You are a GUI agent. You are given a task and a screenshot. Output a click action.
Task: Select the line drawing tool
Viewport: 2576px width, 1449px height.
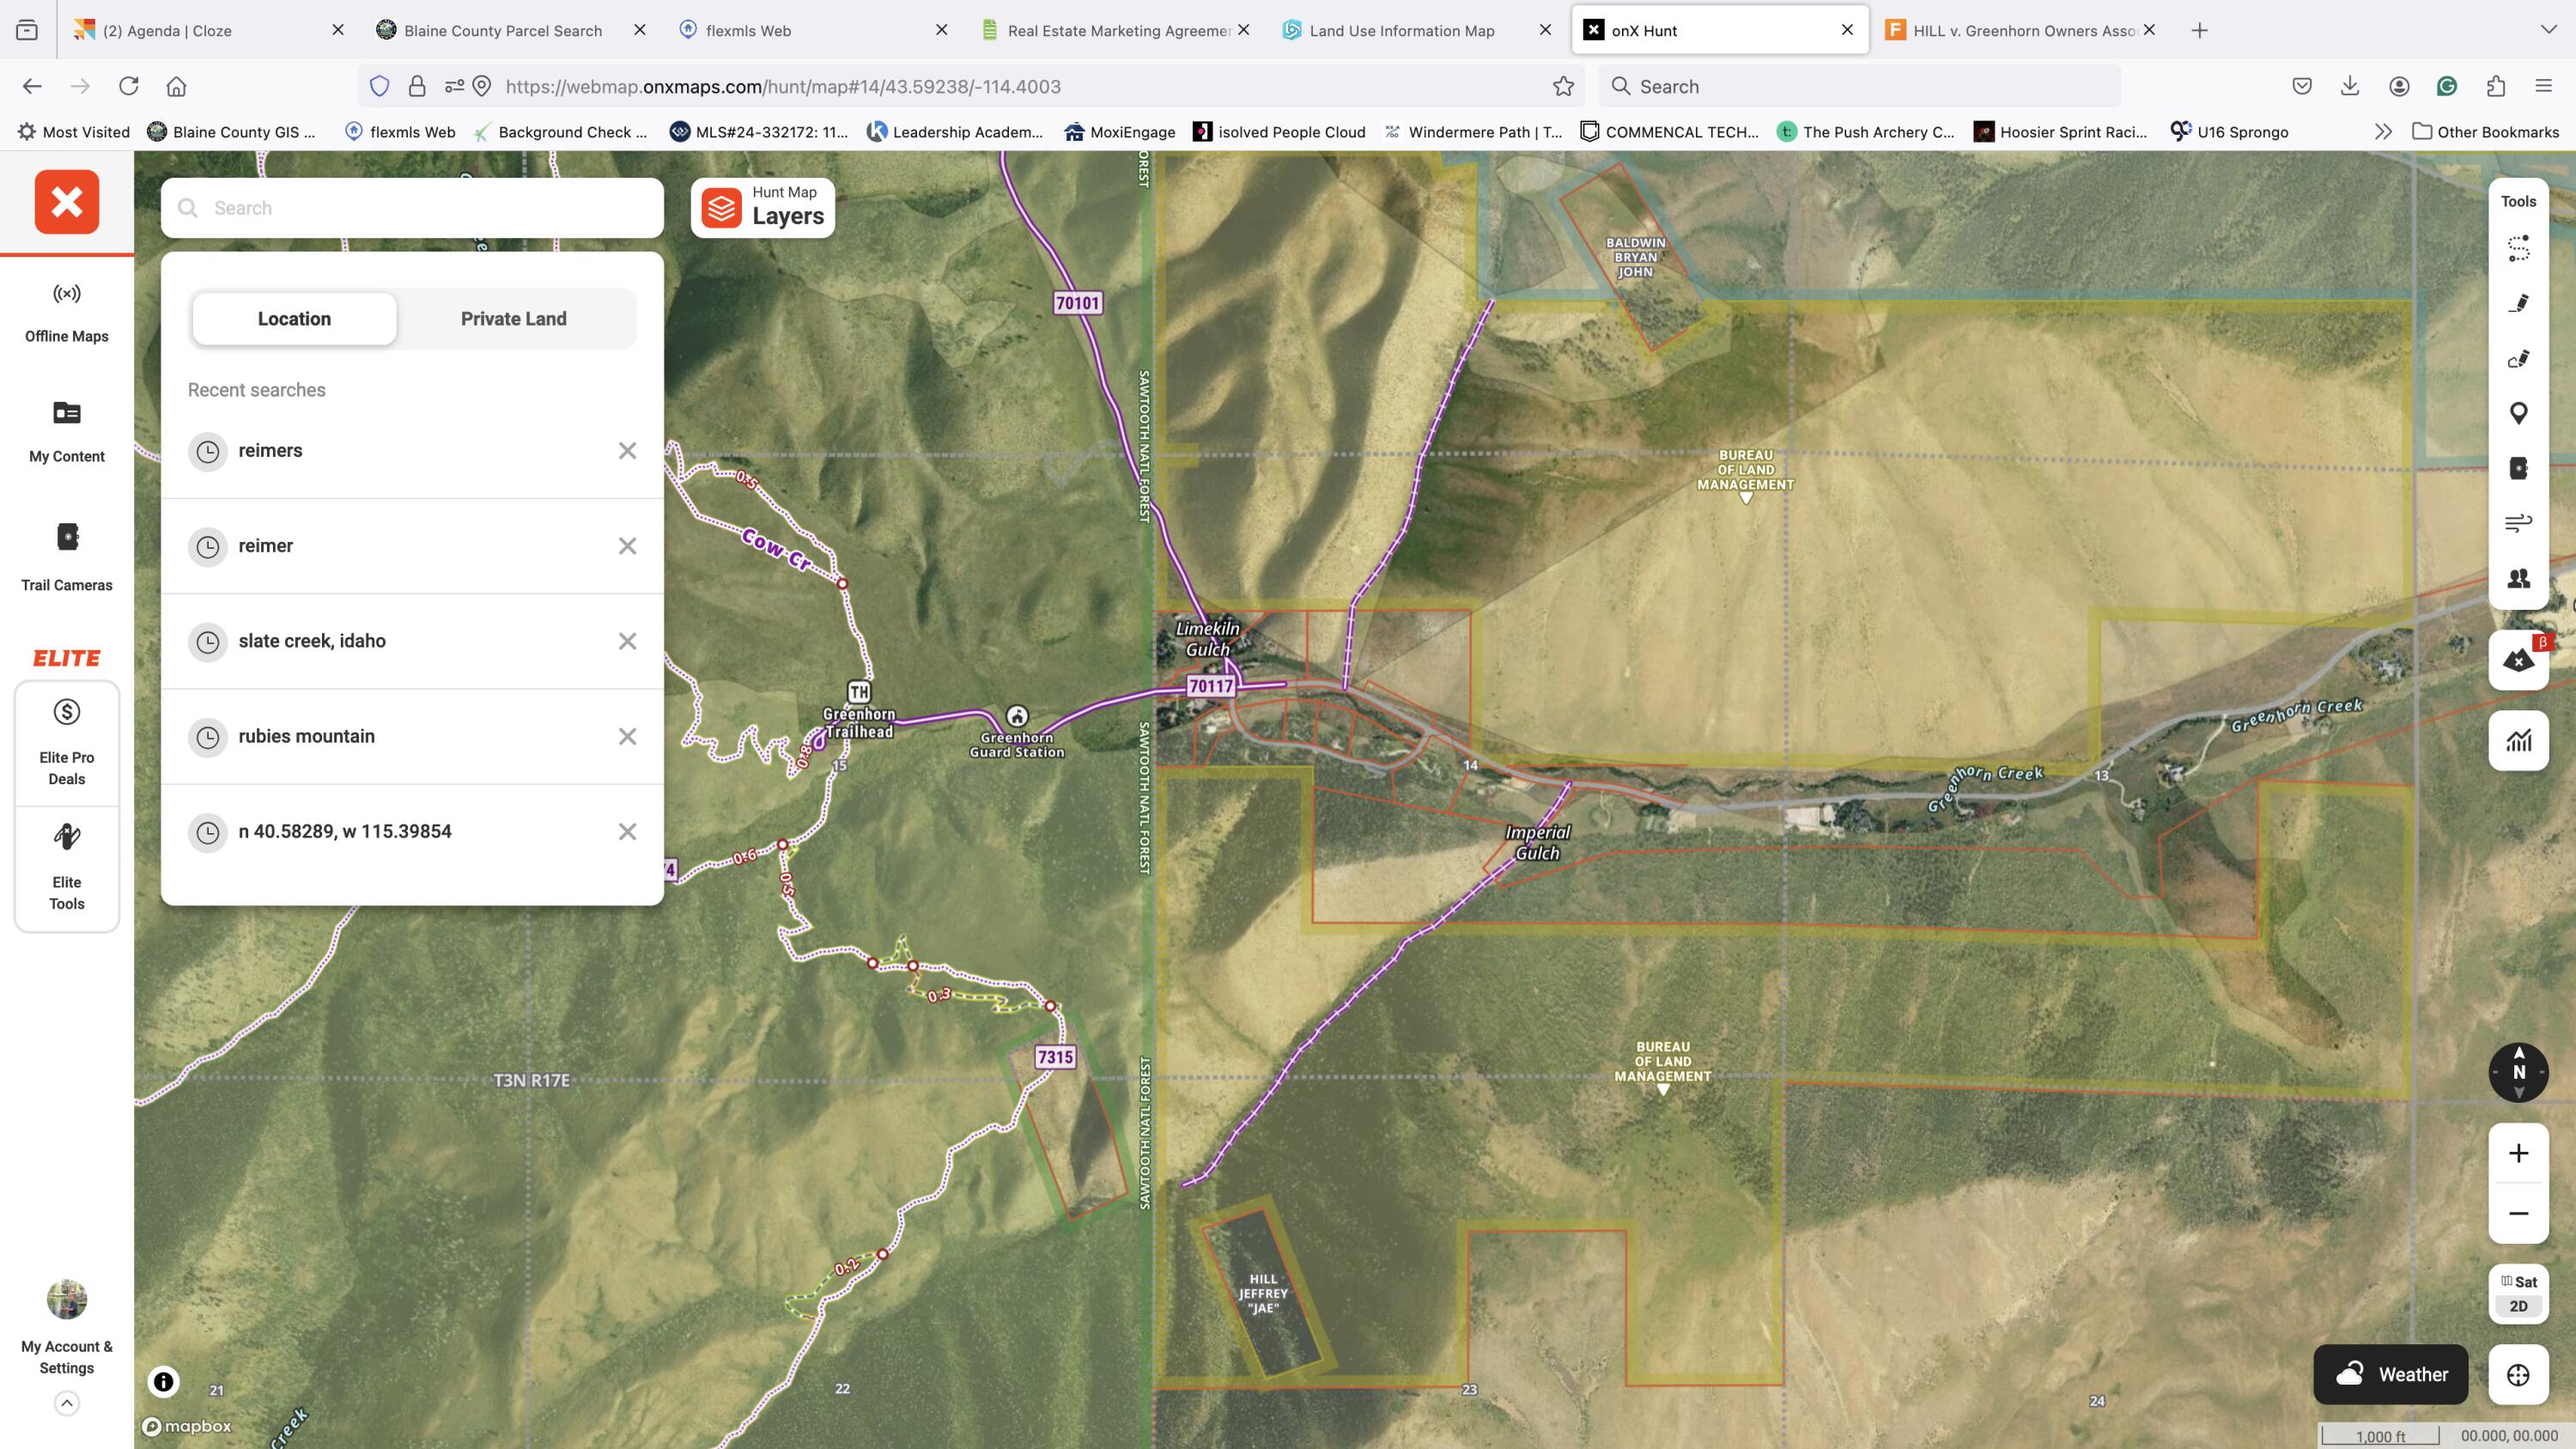(x=2518, y=303)
